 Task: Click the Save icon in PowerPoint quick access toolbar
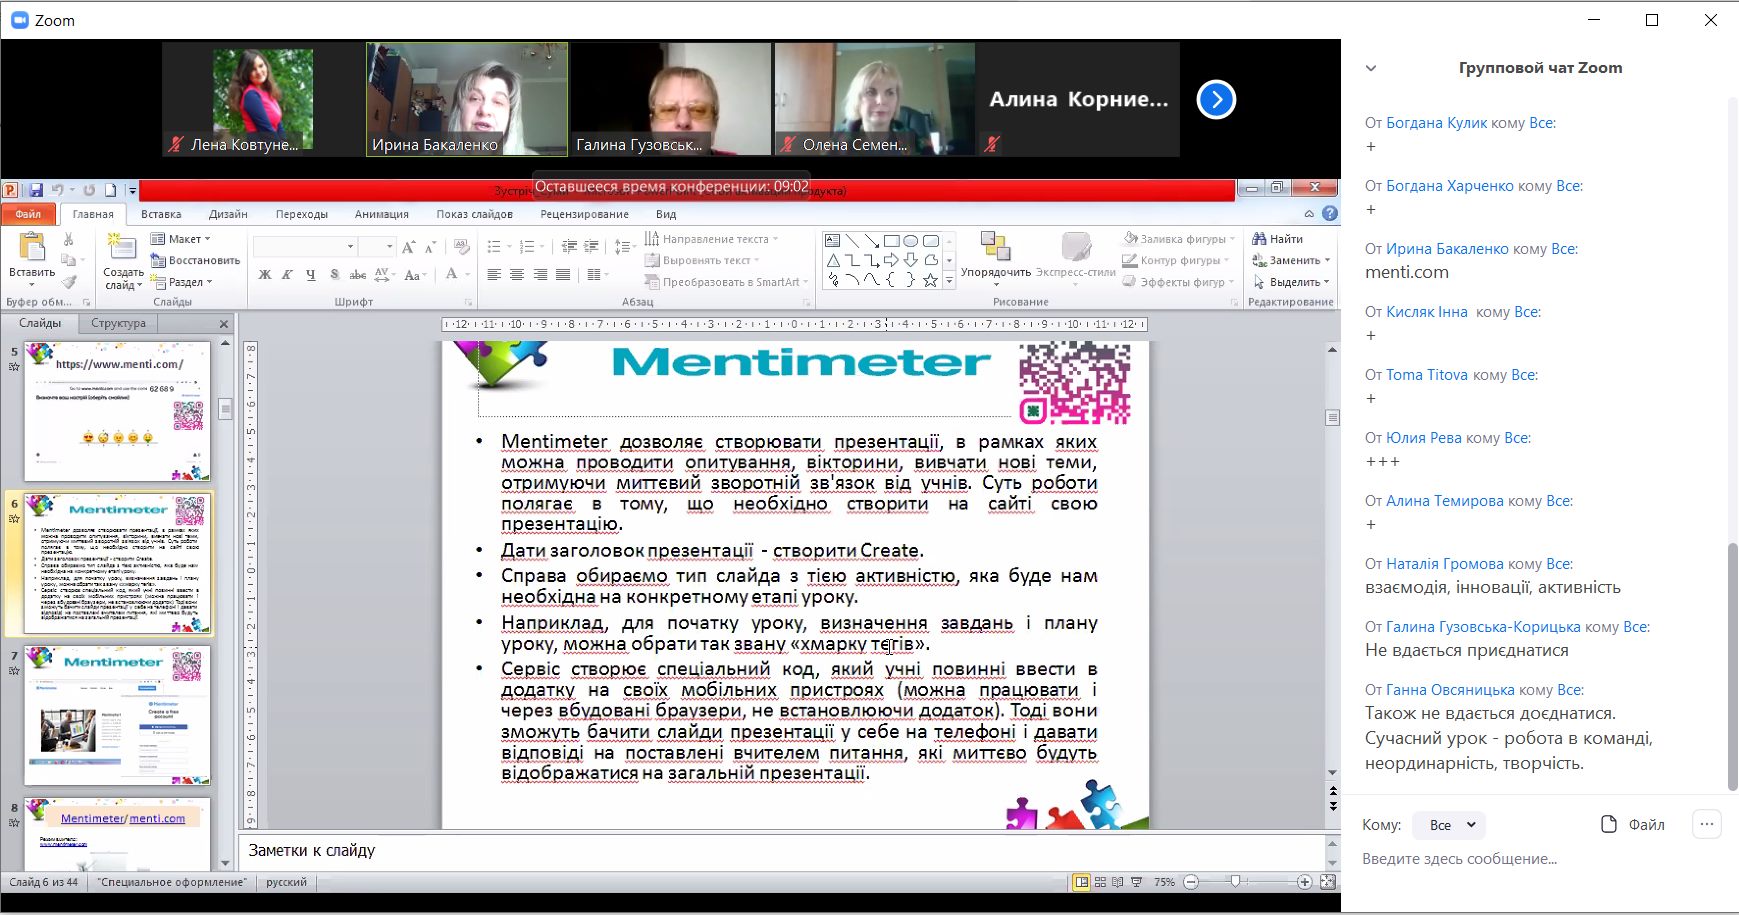pyautogui.click(x=36, y=190)
